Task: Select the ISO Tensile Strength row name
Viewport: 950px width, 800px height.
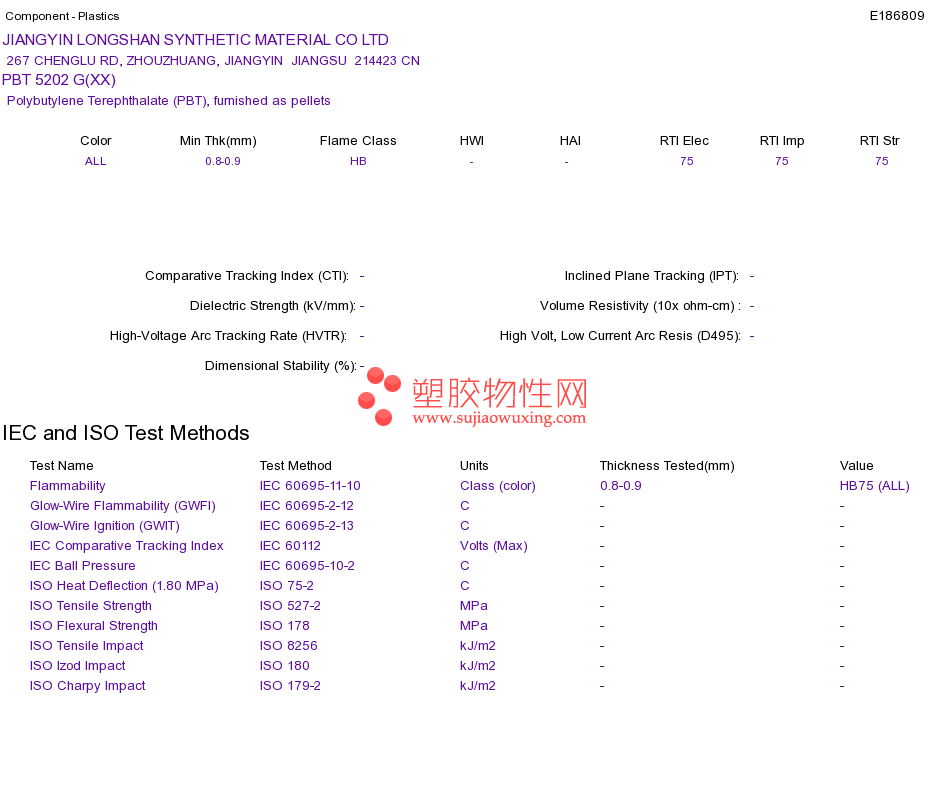Action: [91, 605]
